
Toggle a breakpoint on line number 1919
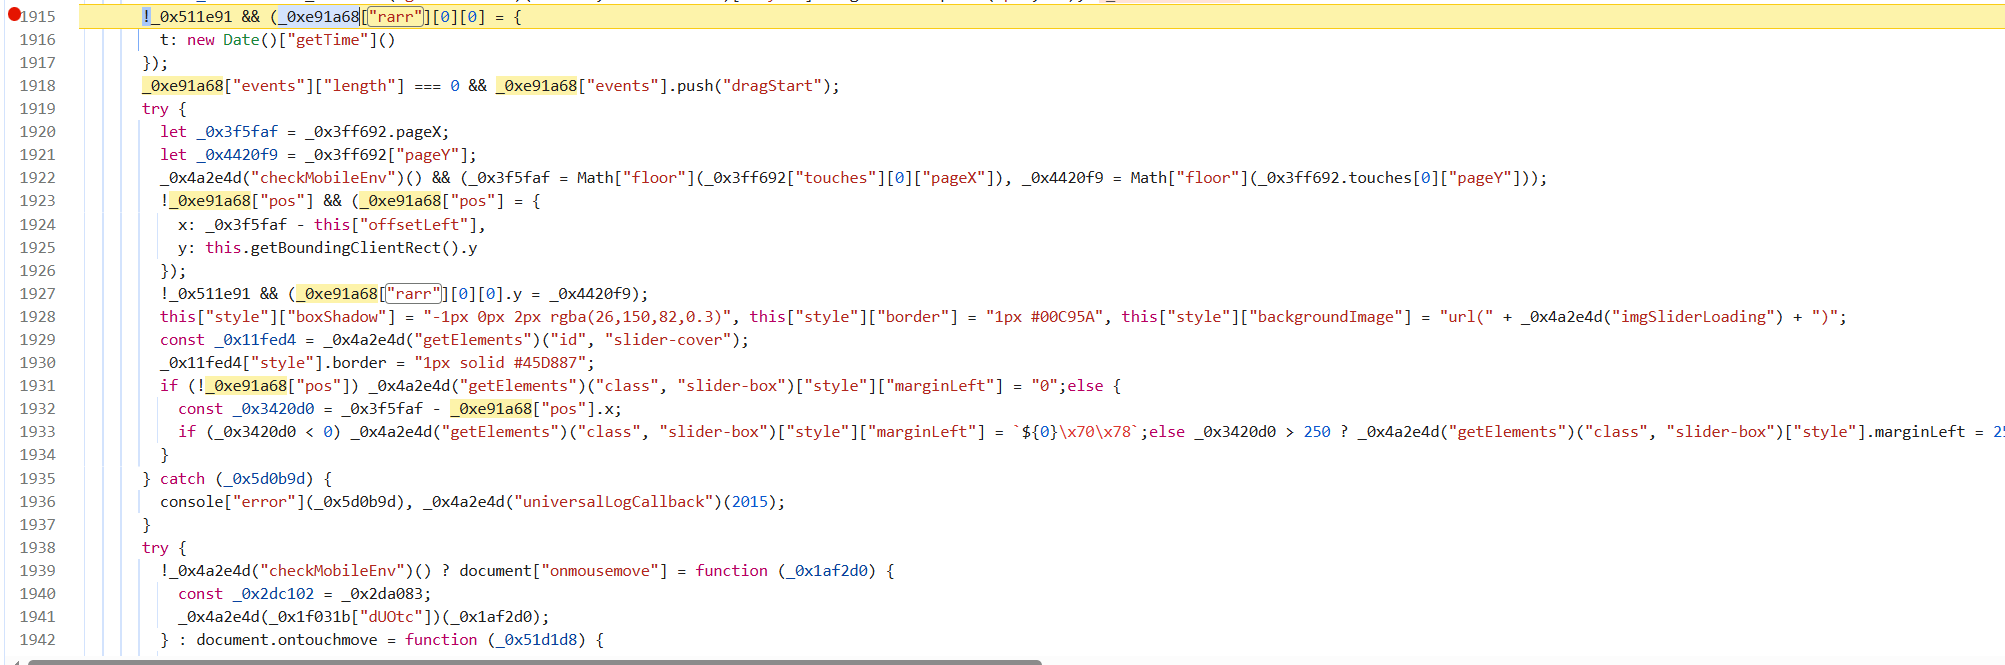tap(38, 109)
